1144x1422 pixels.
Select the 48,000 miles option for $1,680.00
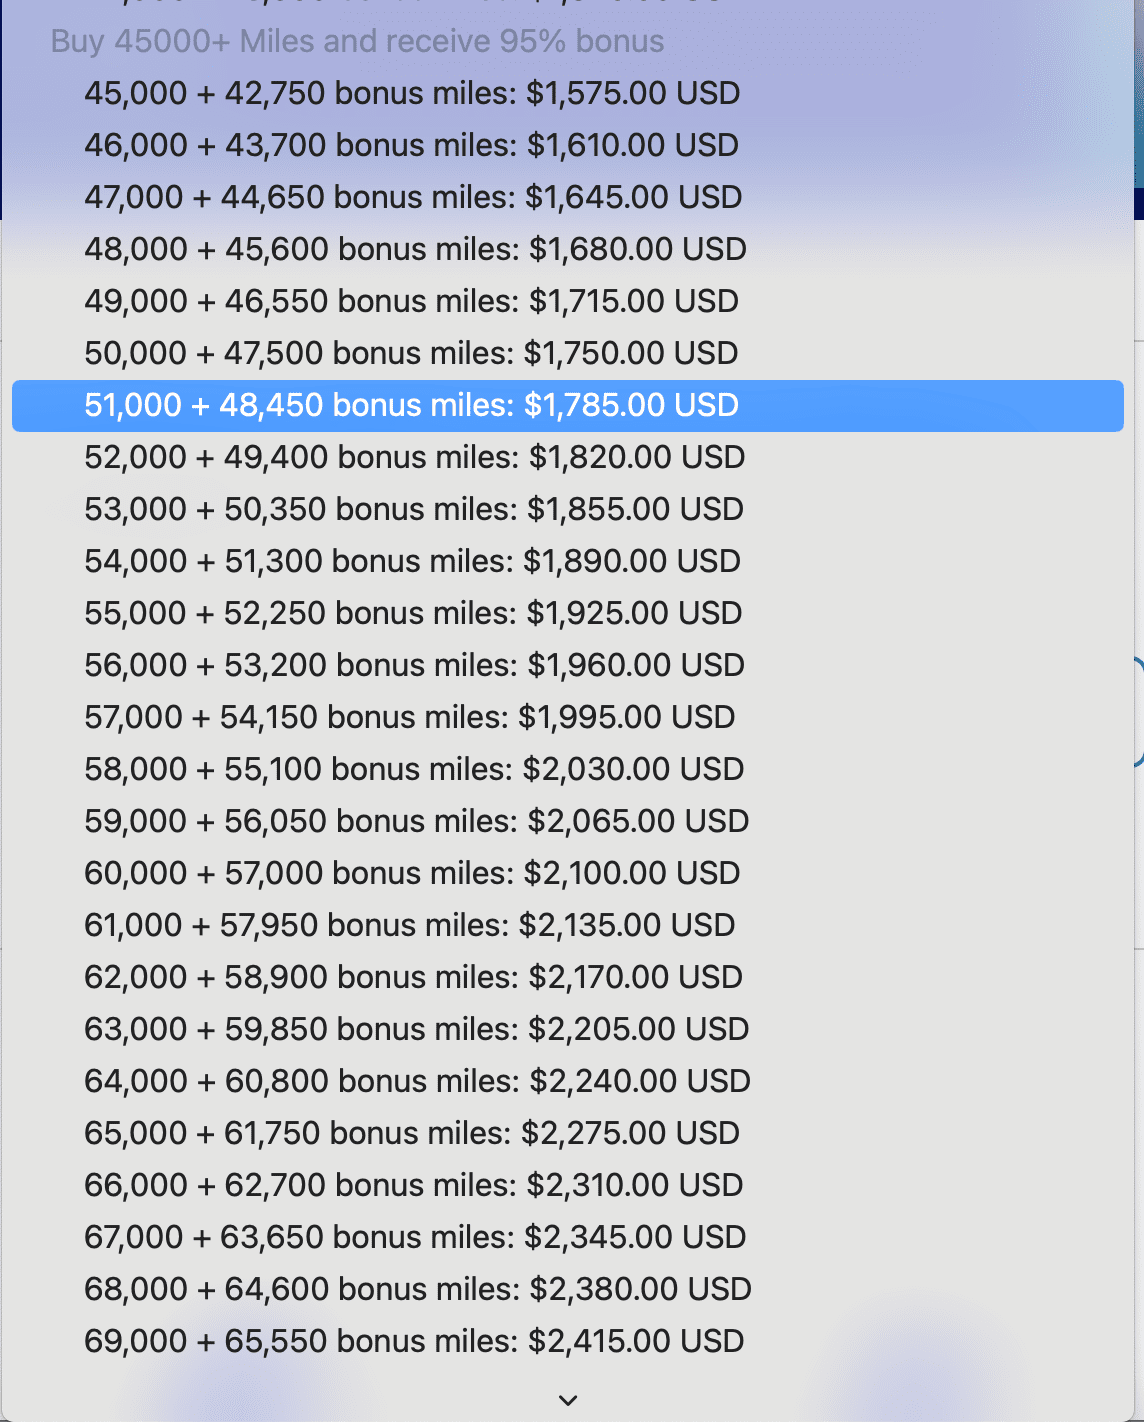coord(415,249)
